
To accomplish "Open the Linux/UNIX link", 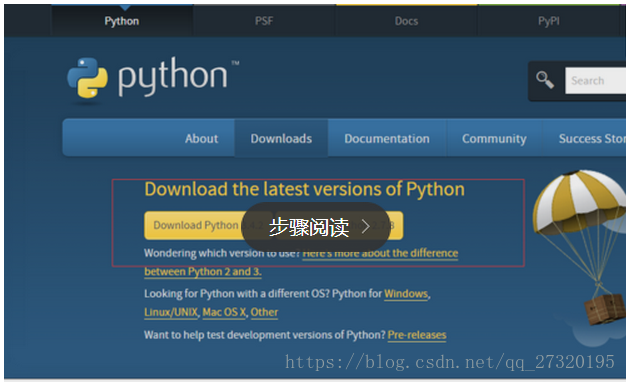I will (171, 312).
